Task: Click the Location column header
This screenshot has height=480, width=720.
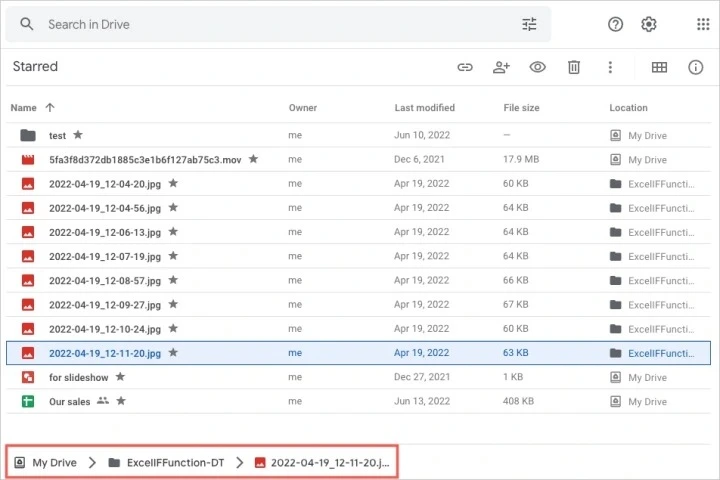Action: click(x=628, y=107)
